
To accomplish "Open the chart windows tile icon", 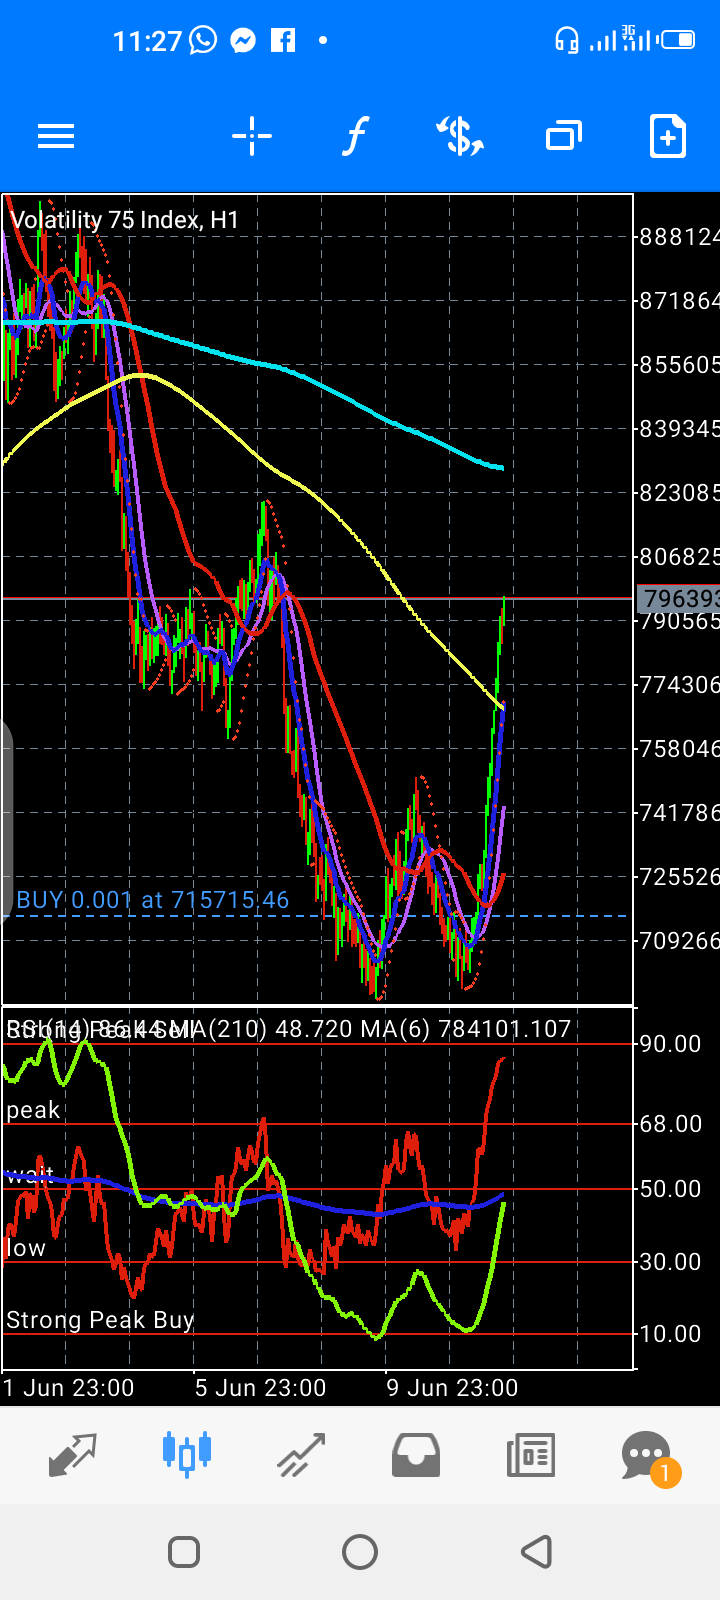I will coord(564,136).
